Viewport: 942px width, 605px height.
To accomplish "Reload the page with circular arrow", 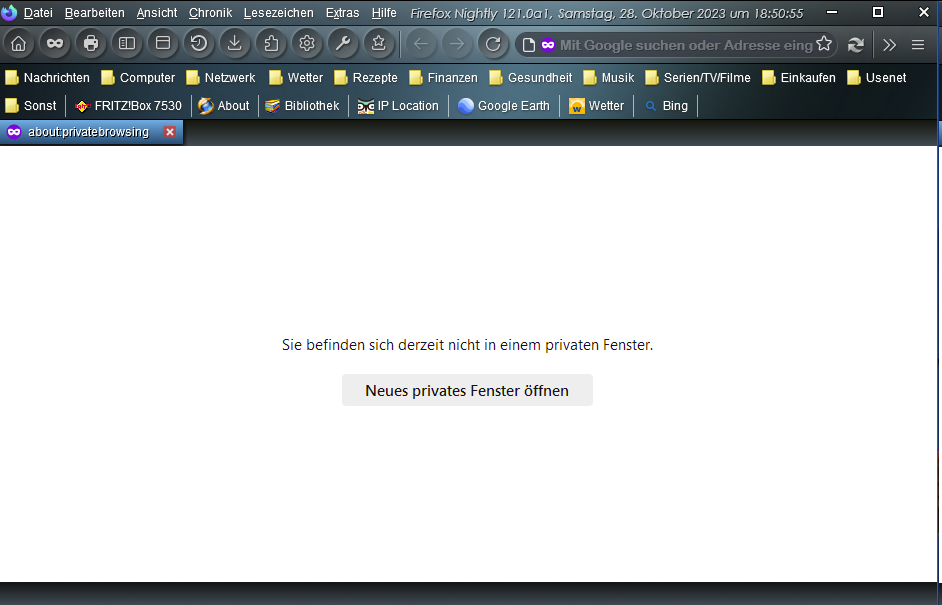I will 492,44.
